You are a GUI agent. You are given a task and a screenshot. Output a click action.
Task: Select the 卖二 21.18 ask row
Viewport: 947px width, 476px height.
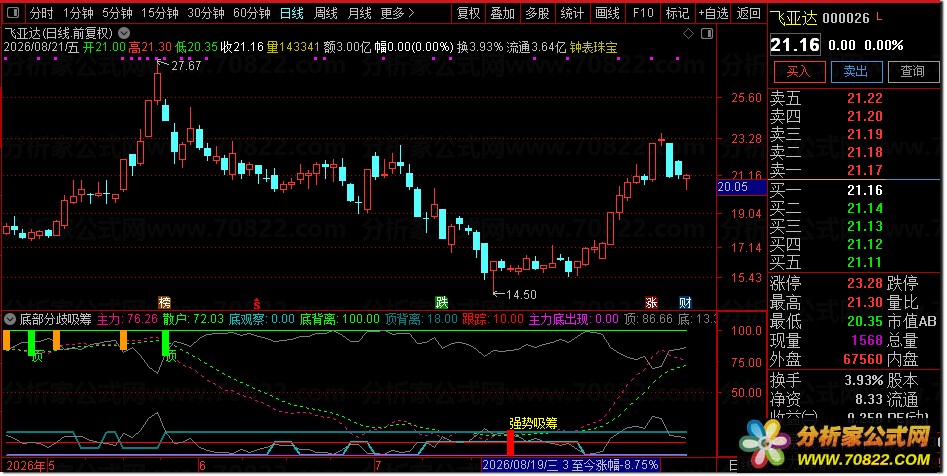pos(855,152)
